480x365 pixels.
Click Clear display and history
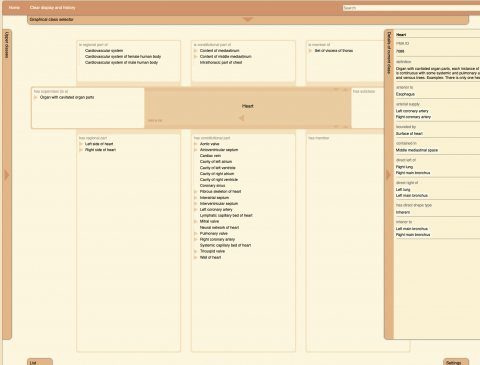pos(53,8)
